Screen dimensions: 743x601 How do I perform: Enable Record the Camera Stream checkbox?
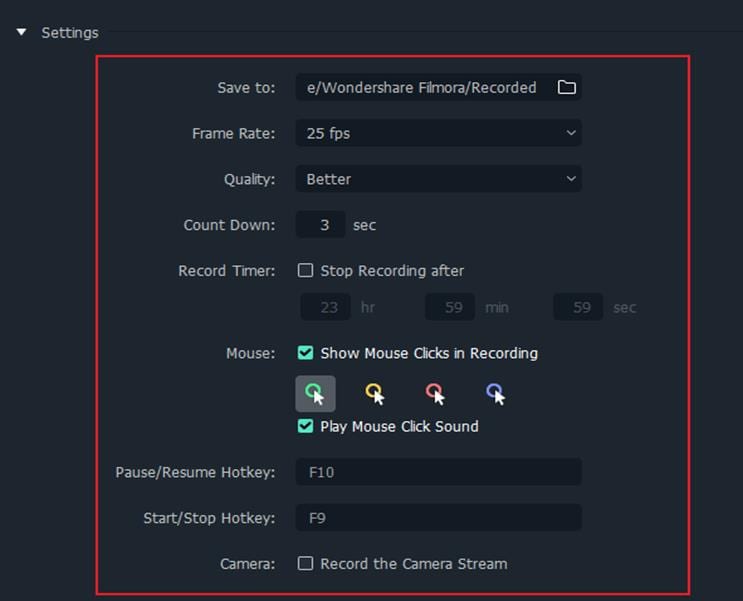coord(305,563)
